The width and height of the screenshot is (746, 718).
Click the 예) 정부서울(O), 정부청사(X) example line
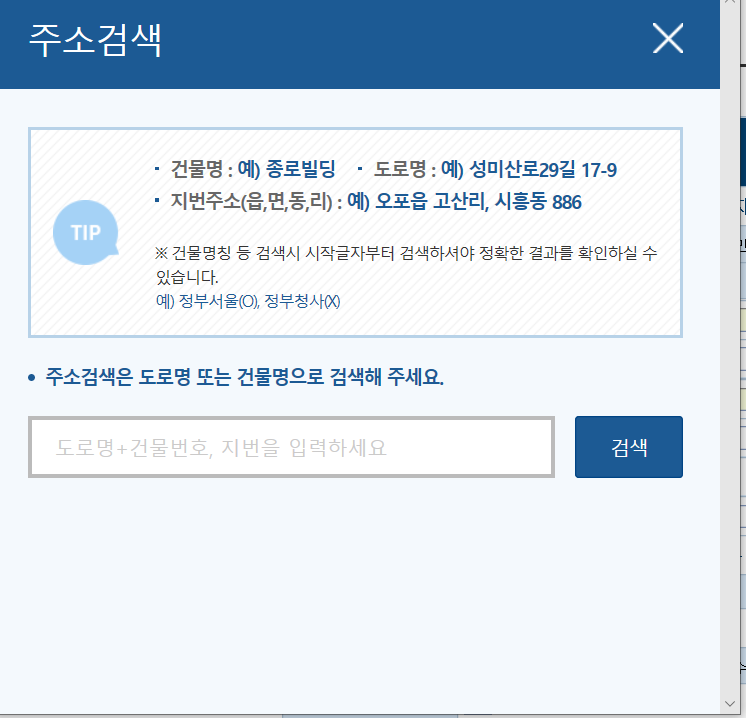click(248, 301)
